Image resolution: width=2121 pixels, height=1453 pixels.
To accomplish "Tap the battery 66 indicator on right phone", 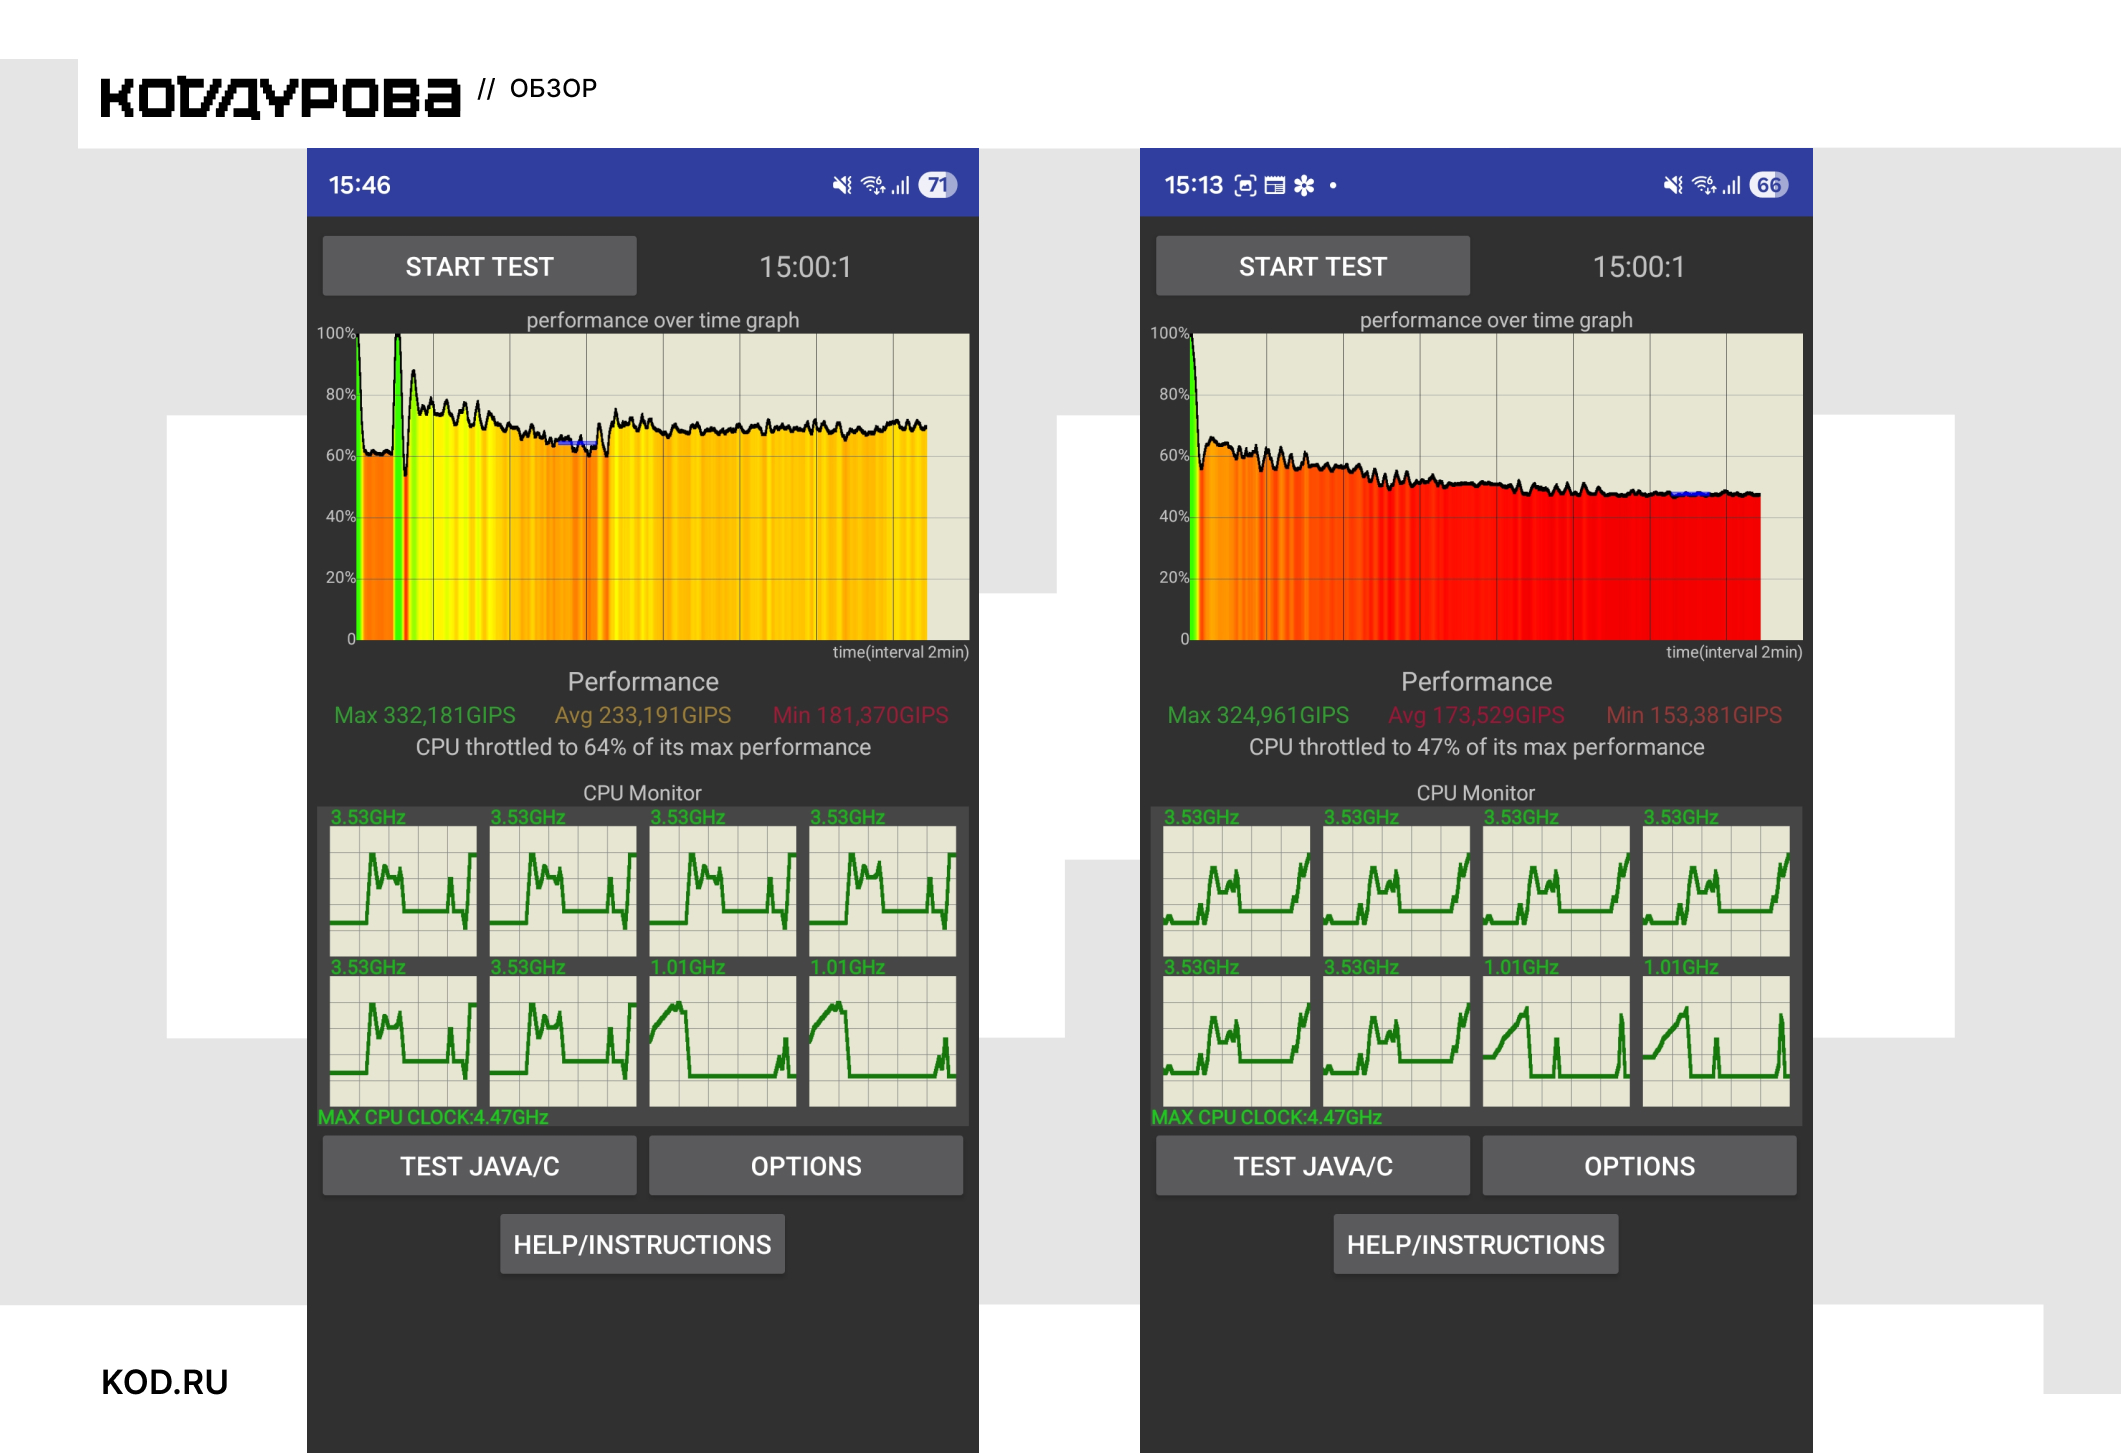I will [x=1769, y=185].
